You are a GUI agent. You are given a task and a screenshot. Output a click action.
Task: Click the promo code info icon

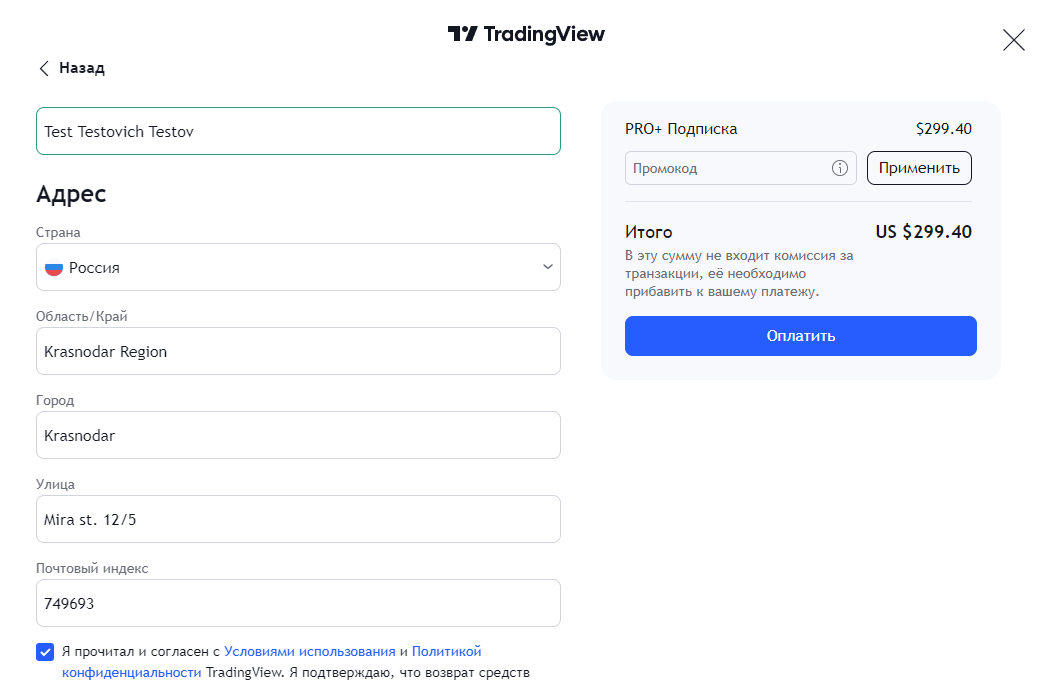click(840, 168)
